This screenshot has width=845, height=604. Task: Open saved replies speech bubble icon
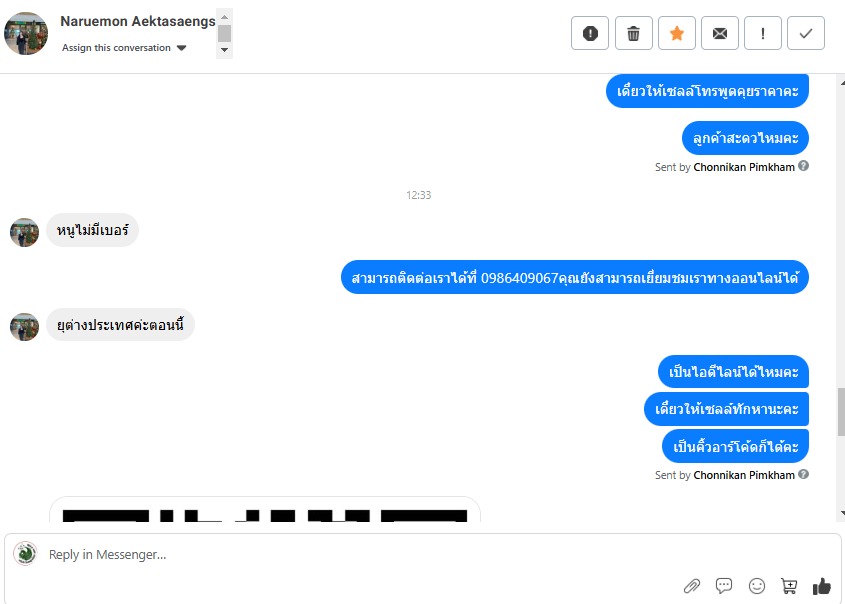(x=724, y=586)
